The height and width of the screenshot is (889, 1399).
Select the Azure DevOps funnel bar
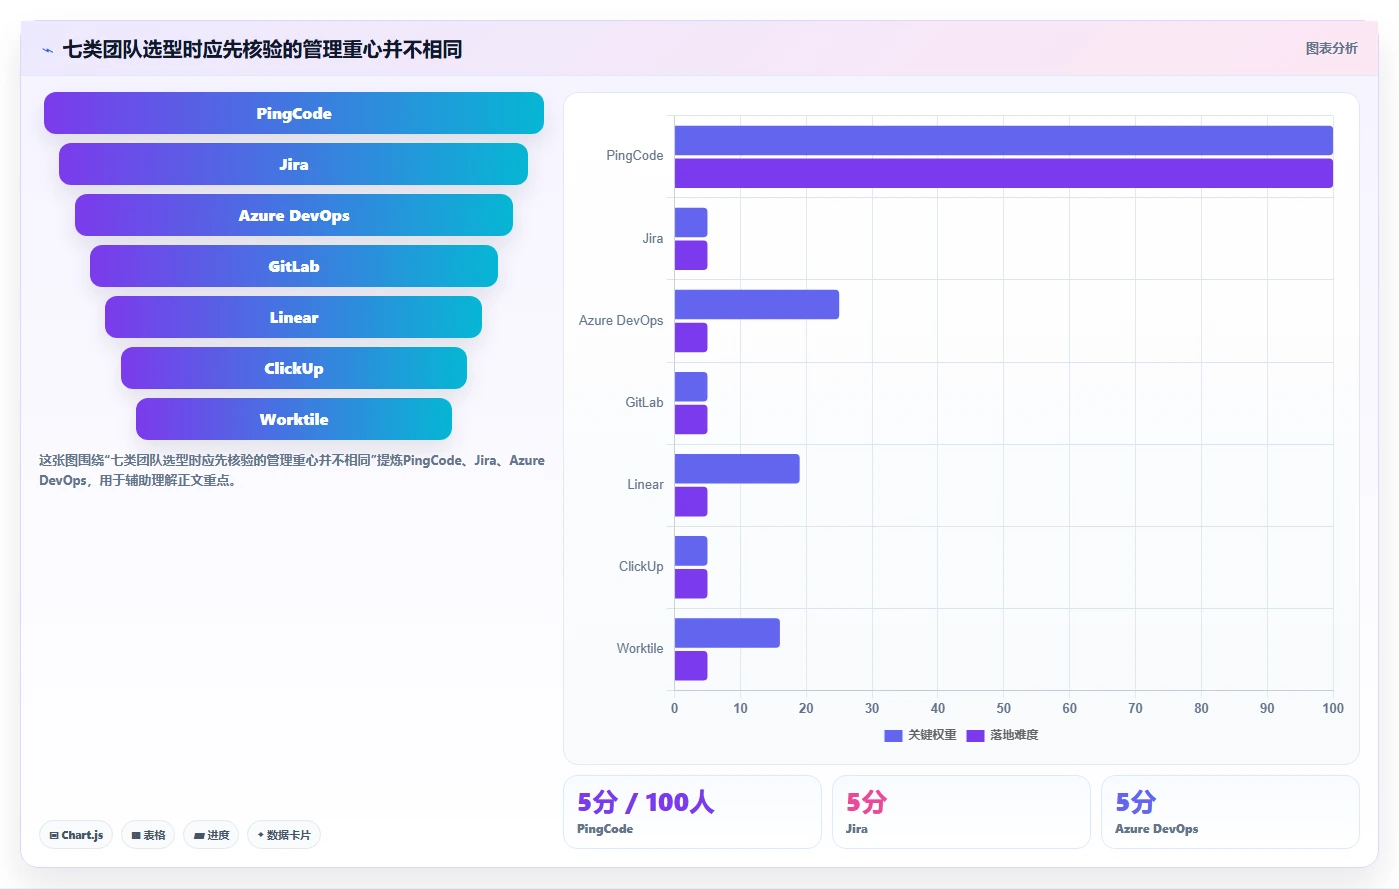[x=294, y=215]
